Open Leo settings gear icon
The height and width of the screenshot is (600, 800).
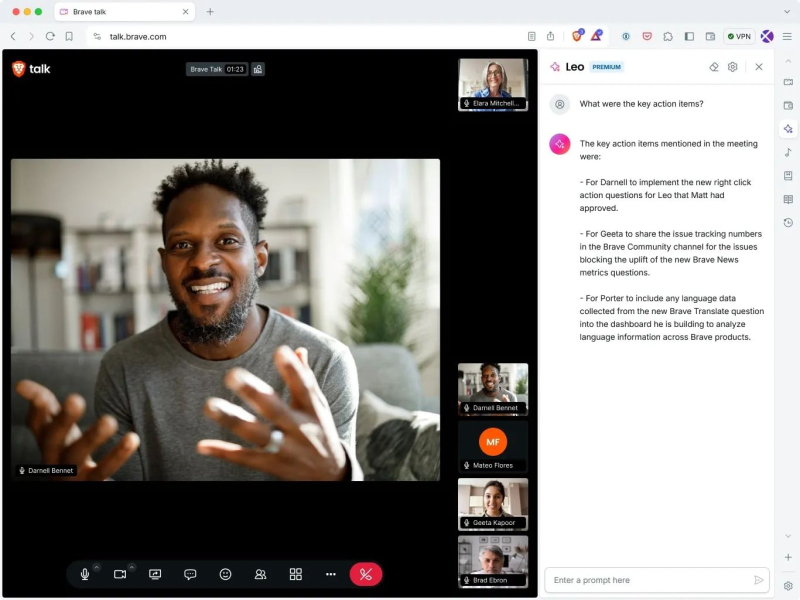pyautogui.click(x=733, y=67)
